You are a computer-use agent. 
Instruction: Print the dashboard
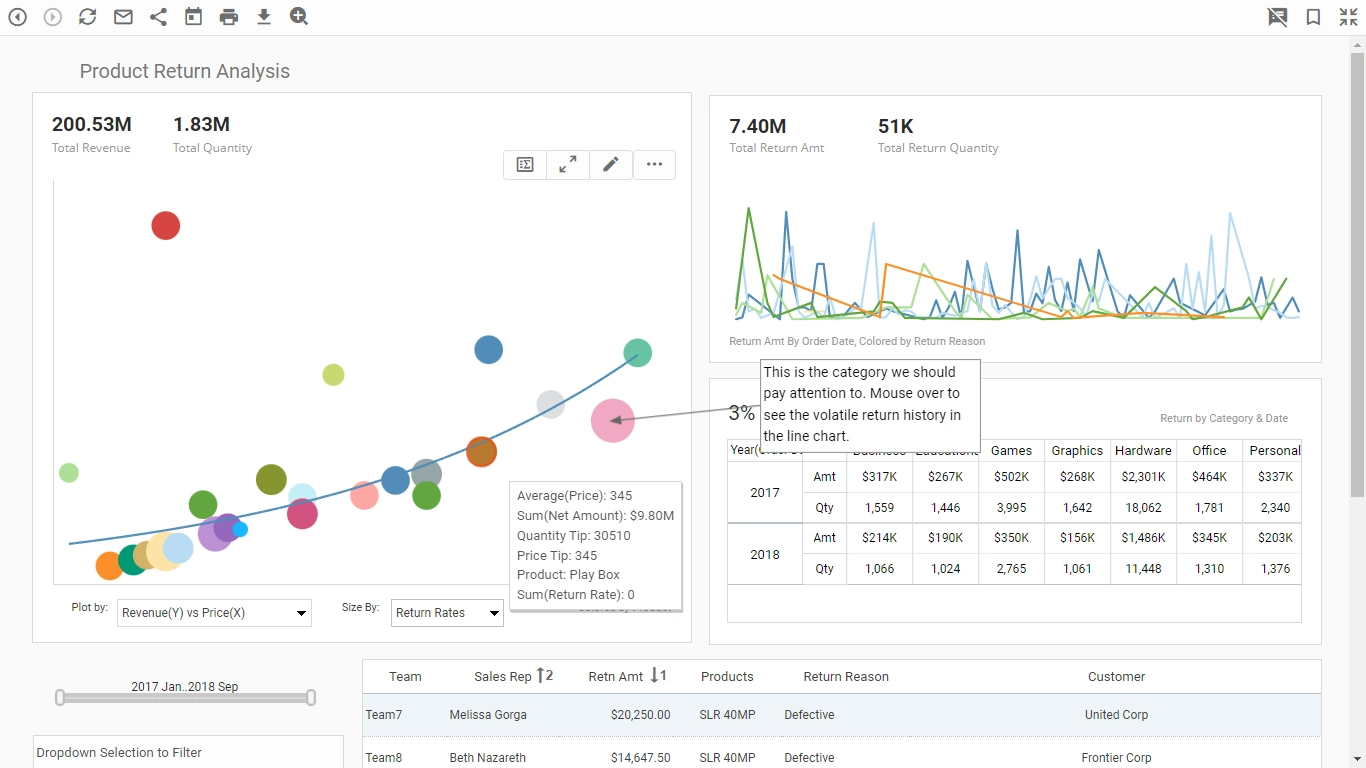(x=228, y=16)
